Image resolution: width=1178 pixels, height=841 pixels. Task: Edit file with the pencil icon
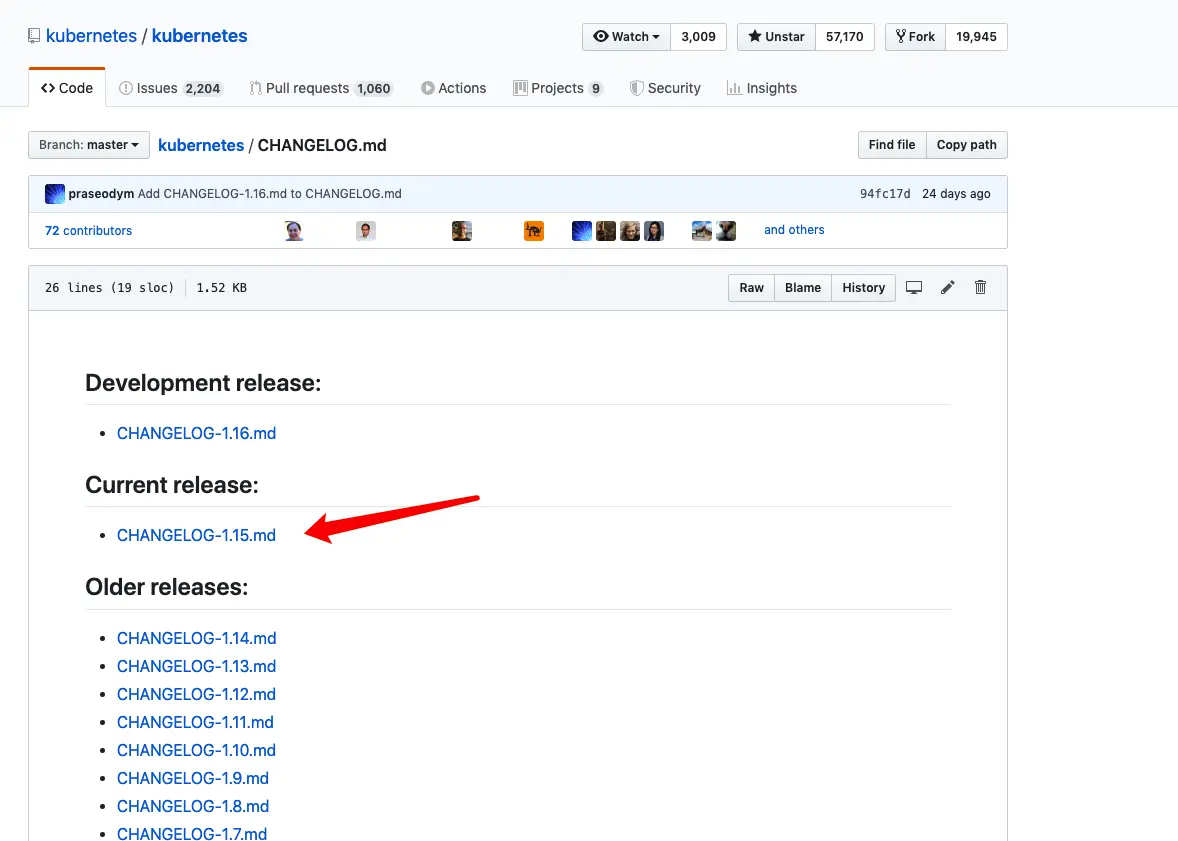(947, 287)
